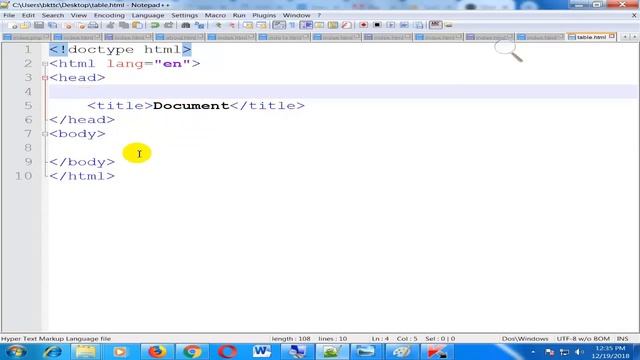The width and height of the screenshot is (640, 360).
Task: Toggle Word wrap in the toolbar
Action: tap(279, 25)
